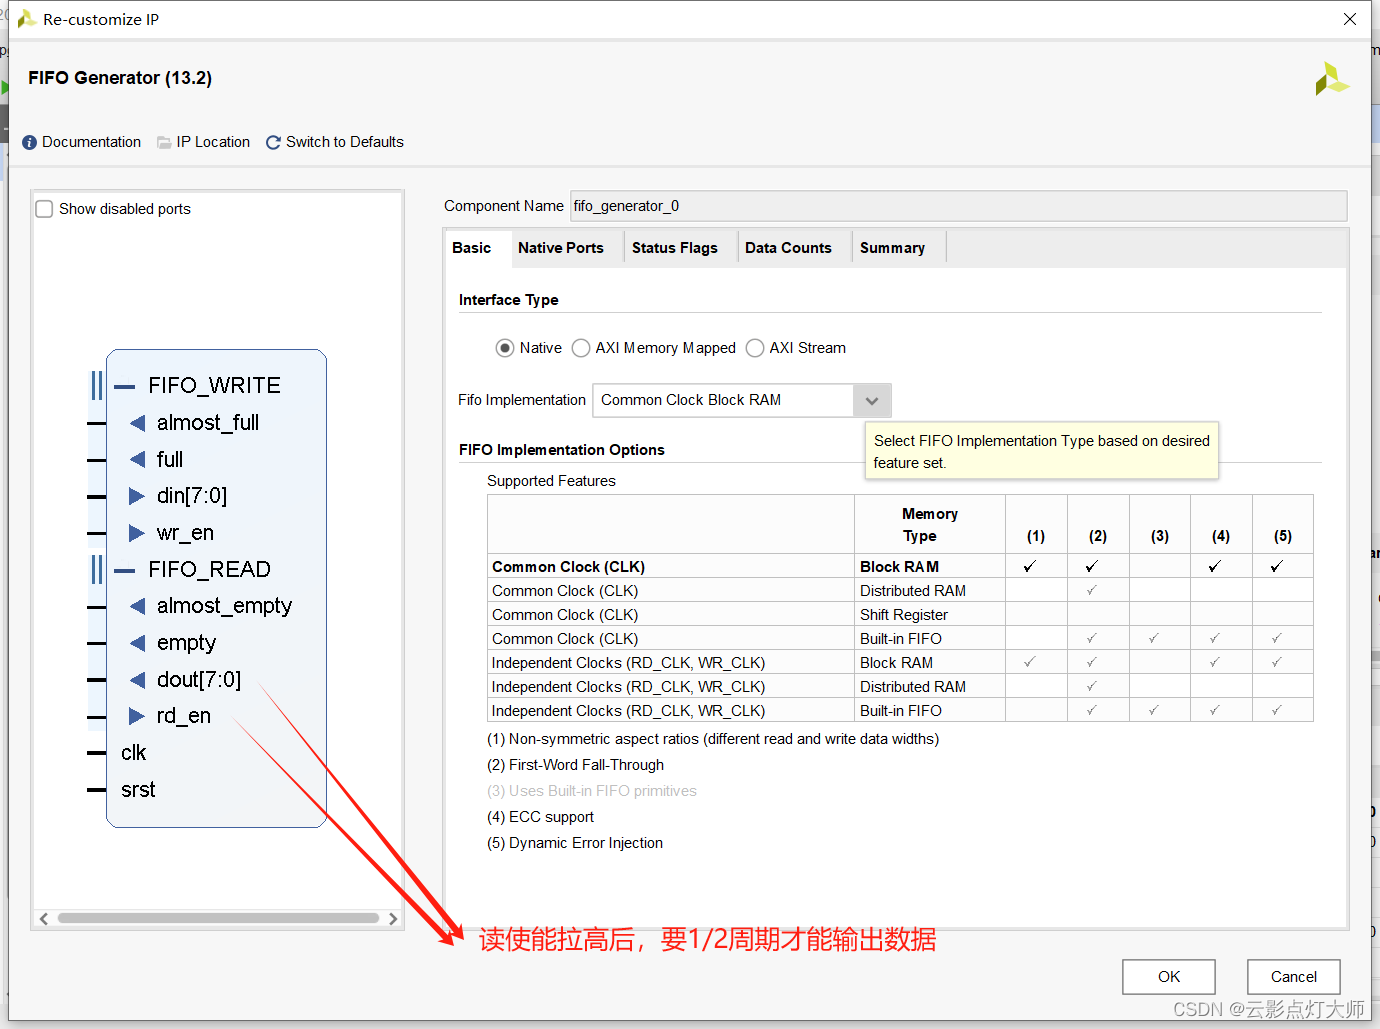1380x1029 pixels.
Task: Collapse the FIFO_READ interface minus icon
Action: pos(125,570)
